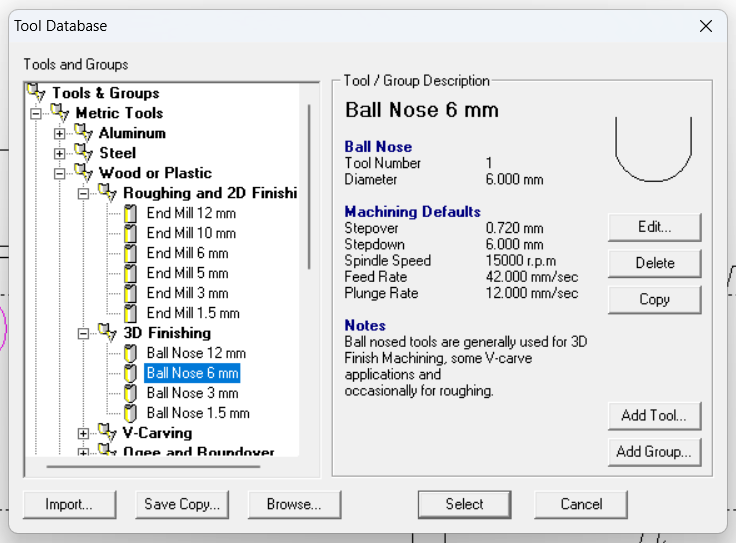The width and height of the screenshot is (736, 543).
Task: Click the Ball Nose 6 mm tool icon
Action: pyautogui.click(x=130, y=373)
